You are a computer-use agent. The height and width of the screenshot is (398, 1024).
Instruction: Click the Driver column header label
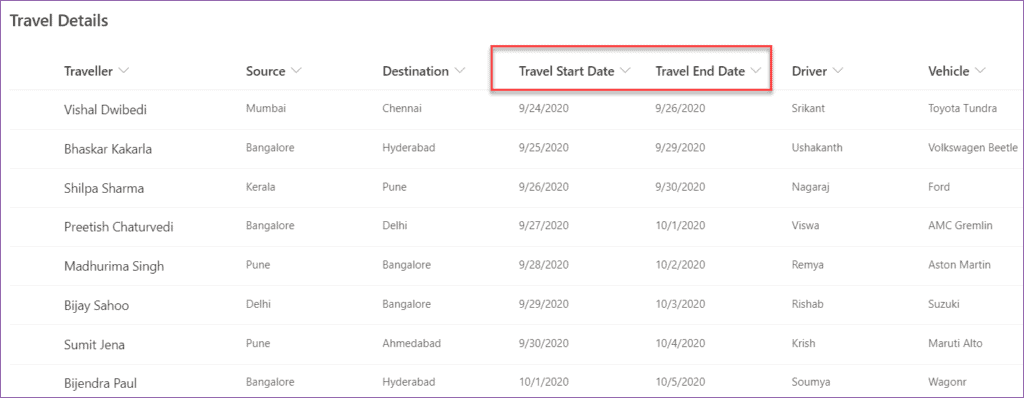[x=809, y=71]
